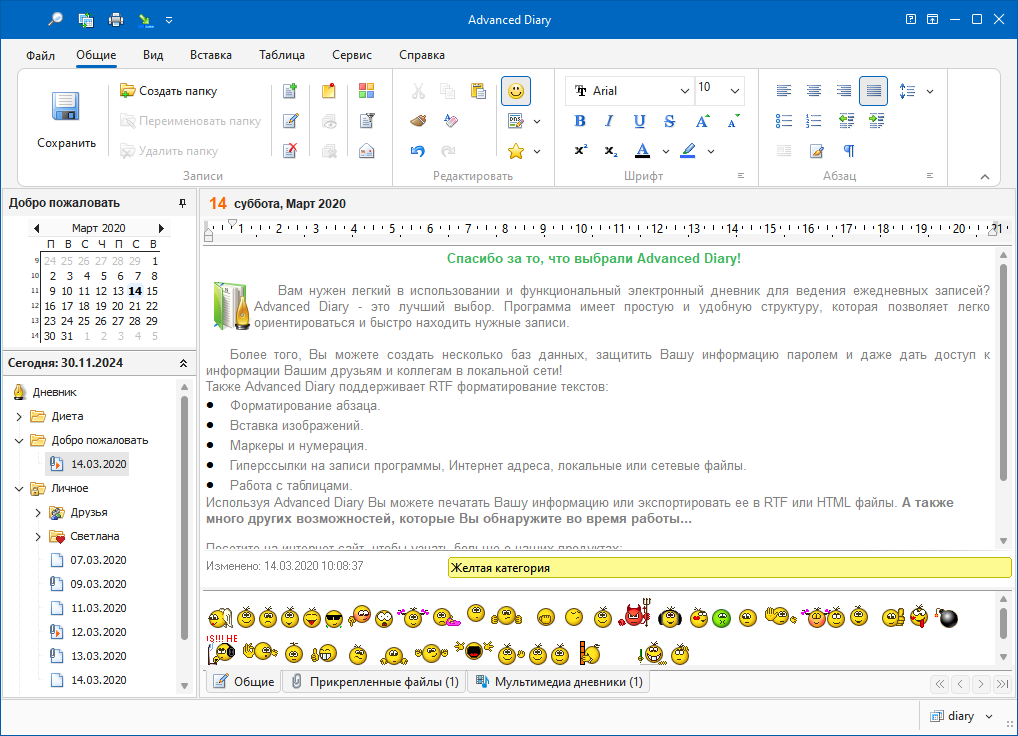This screenshot has width=1018, height=736.
Task: Click the Сохранить button
Action: coord(66,120)
